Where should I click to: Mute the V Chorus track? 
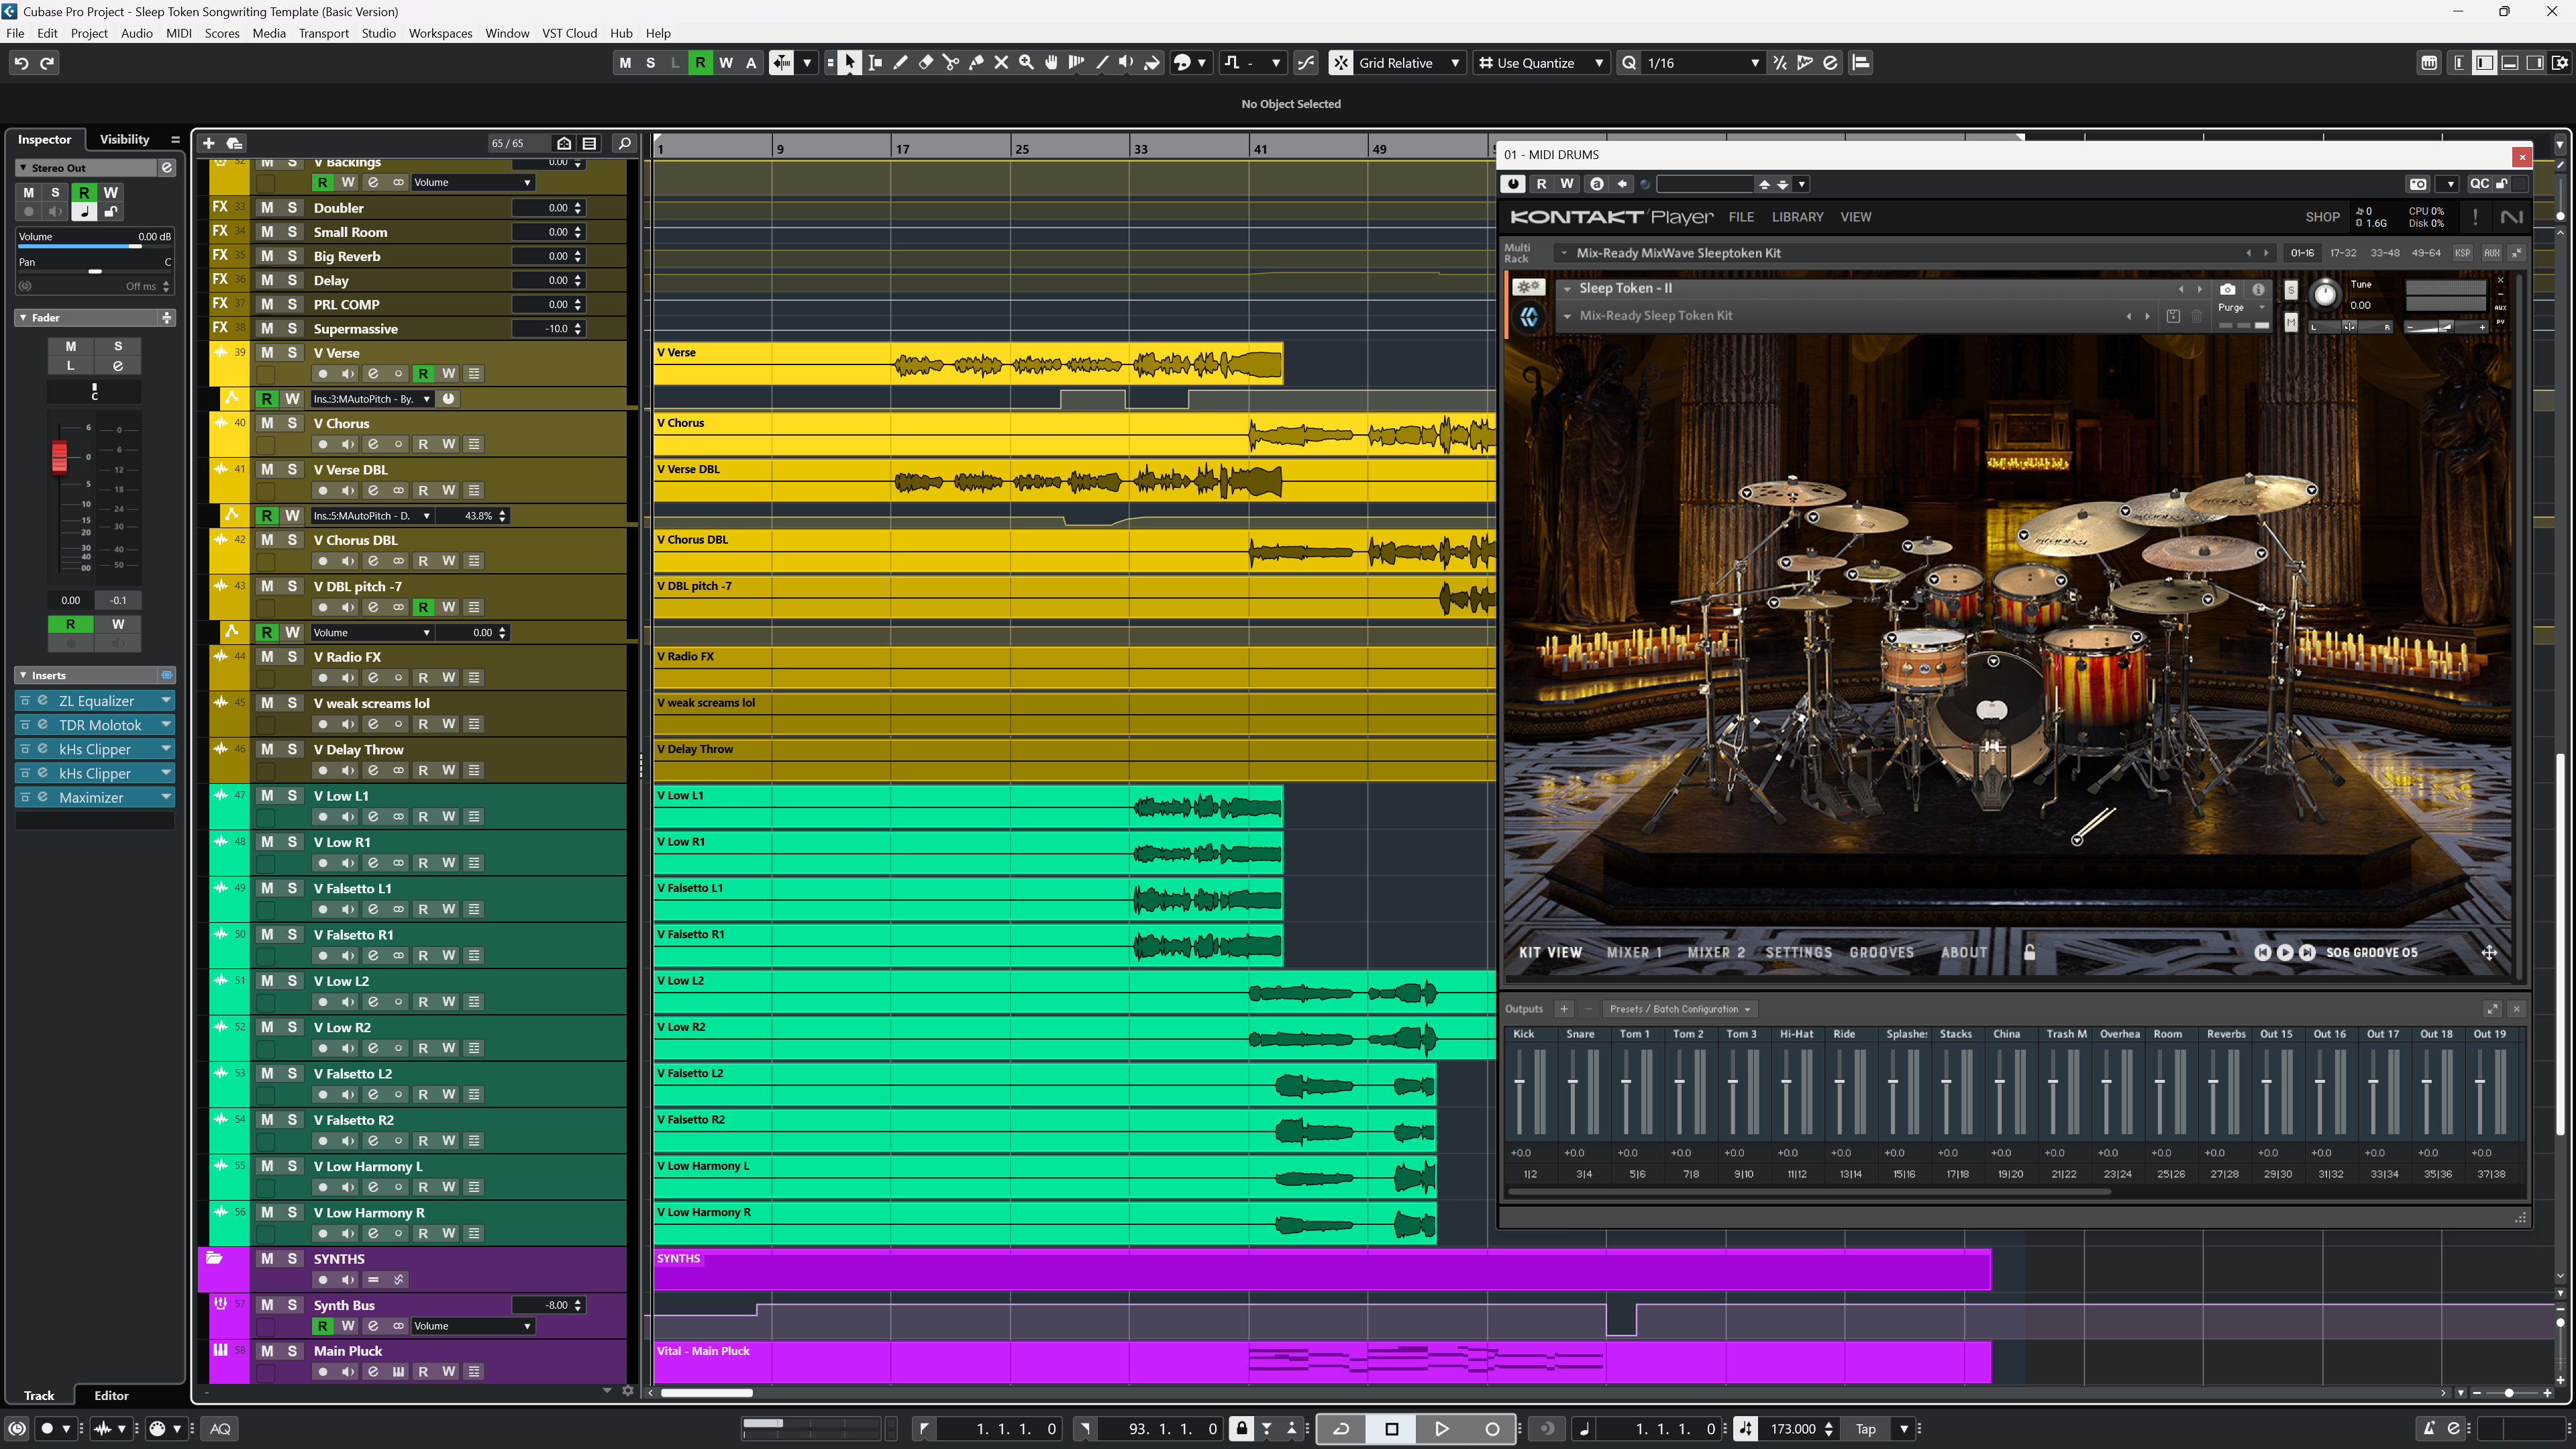pyautogui.click(x=267, y=423)
